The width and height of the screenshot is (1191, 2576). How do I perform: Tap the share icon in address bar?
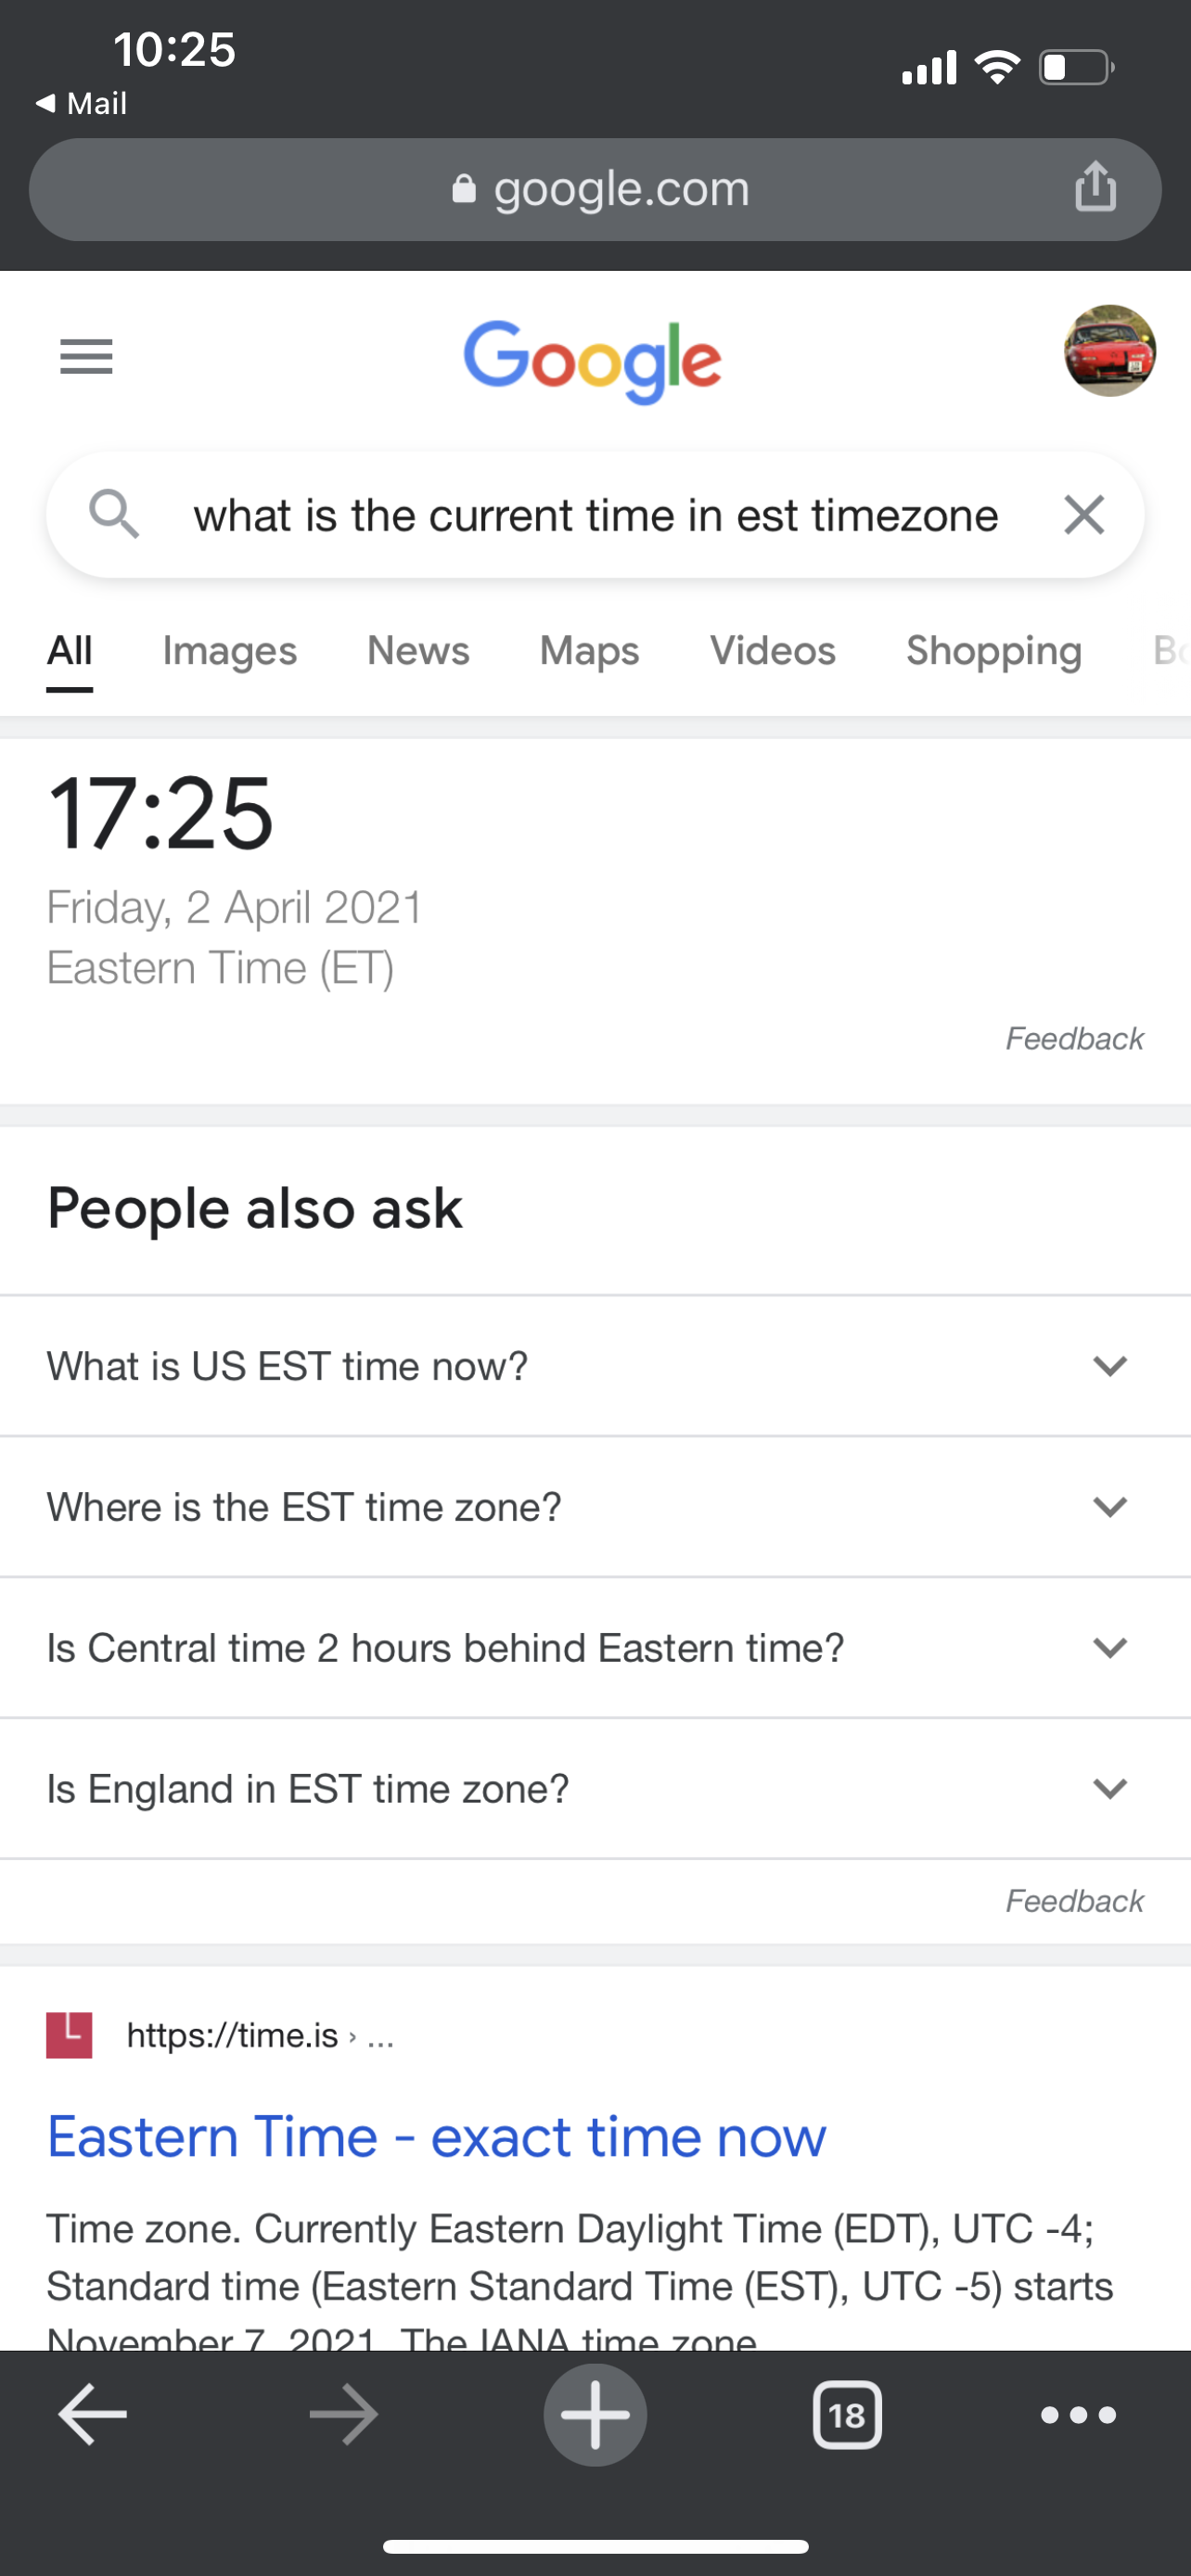tap(1095, 186)
